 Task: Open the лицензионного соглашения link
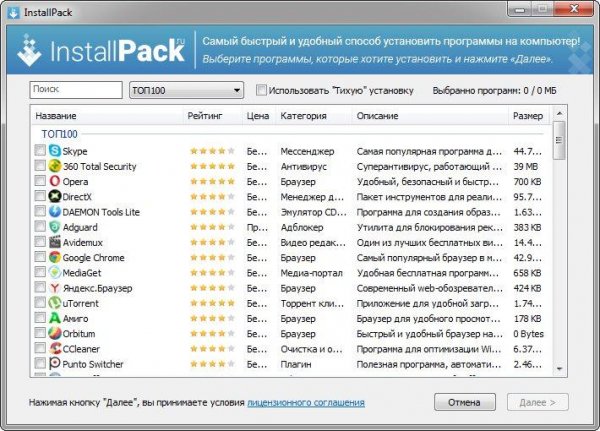[306, 403]
